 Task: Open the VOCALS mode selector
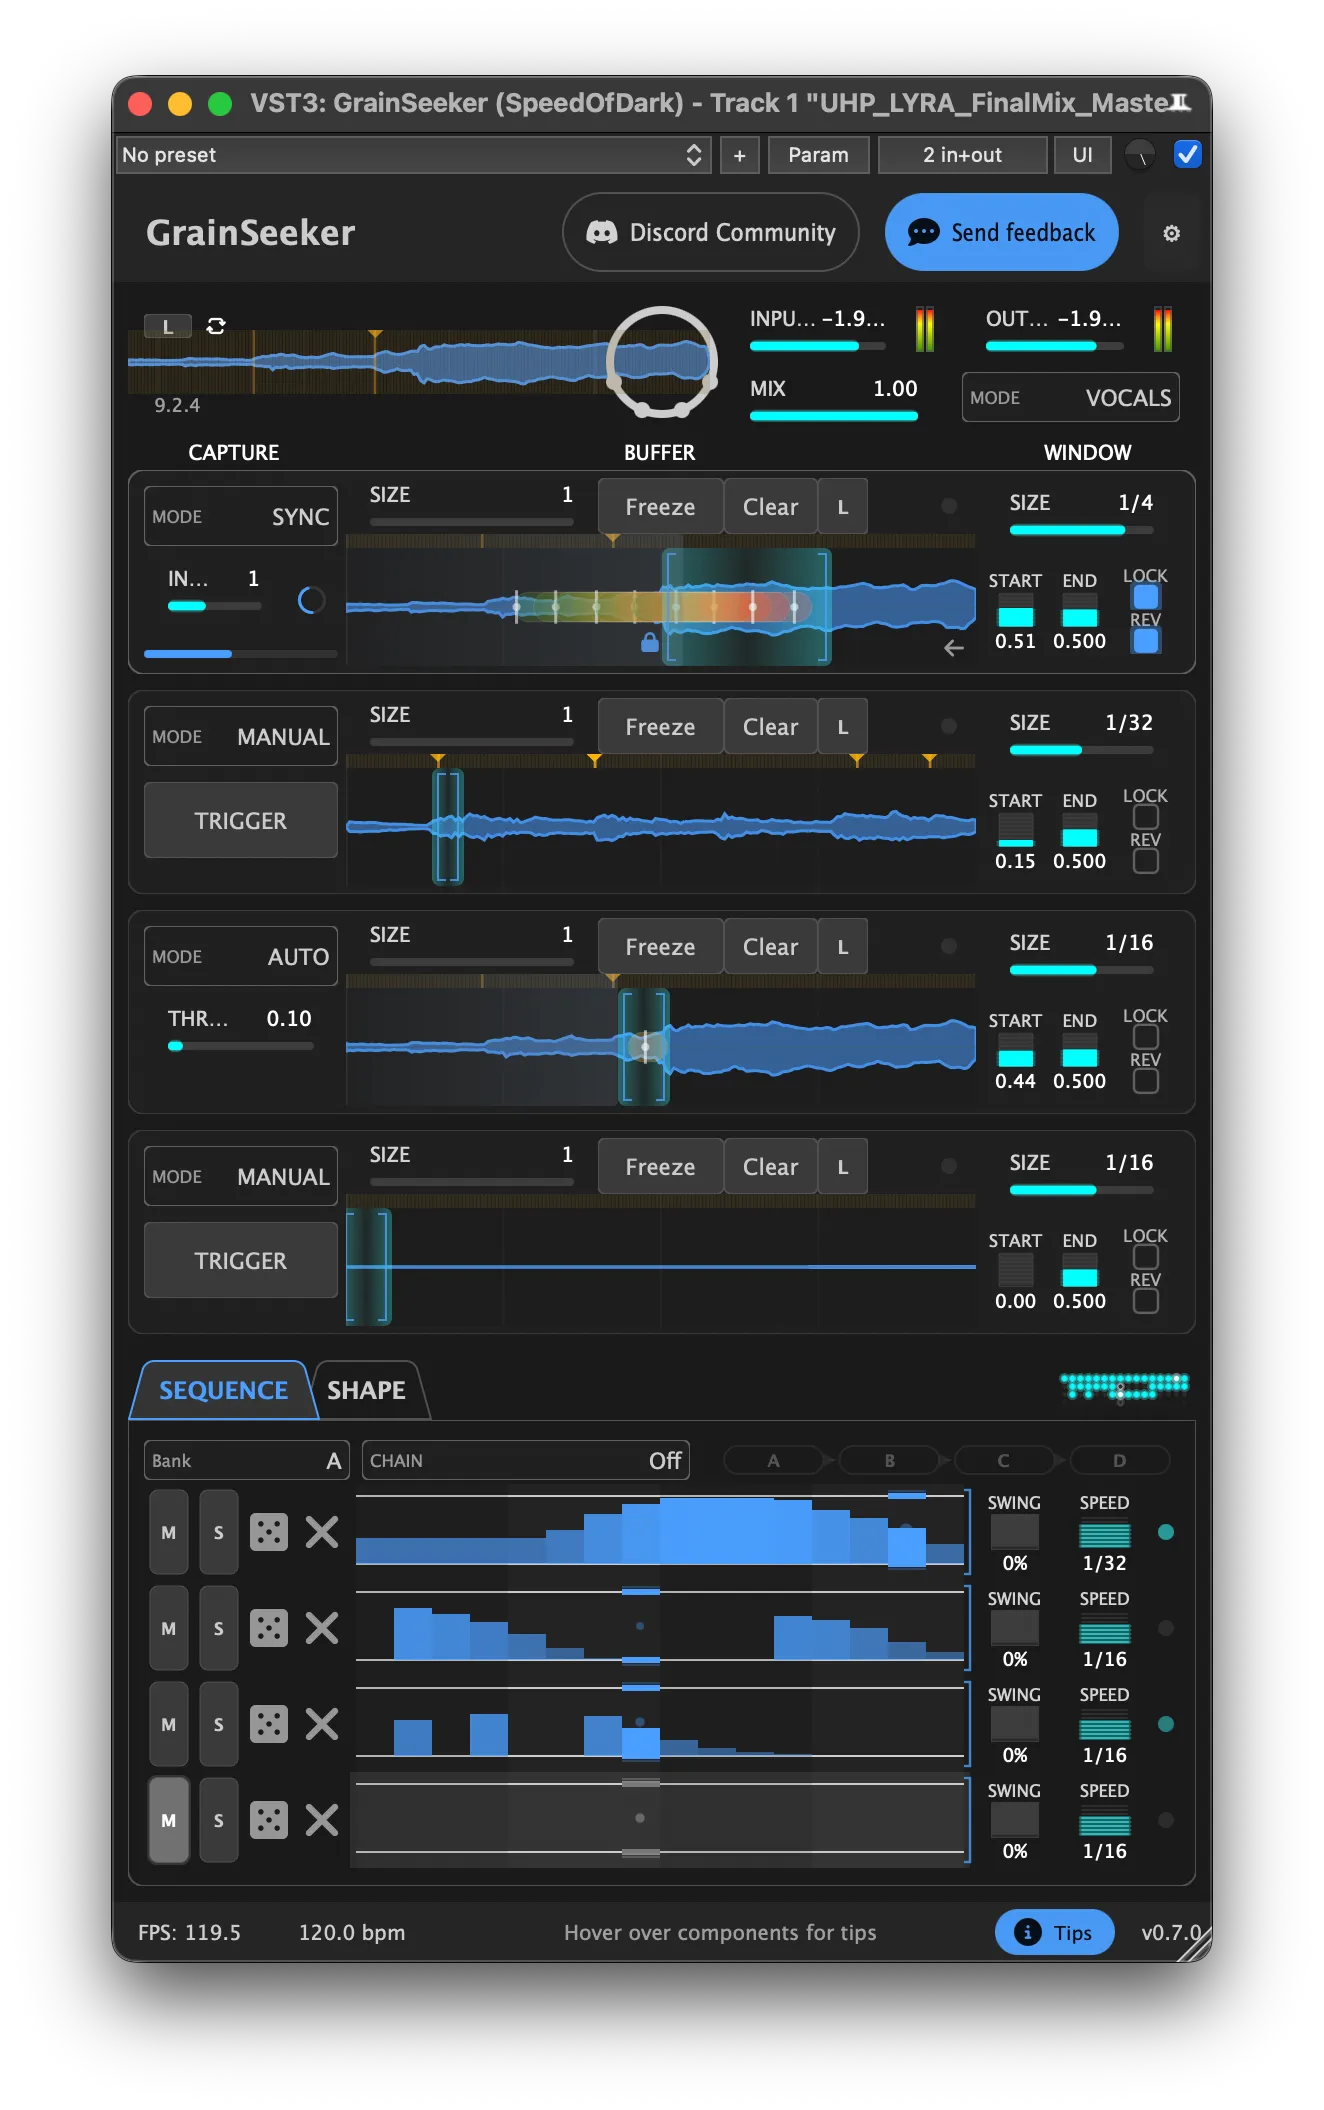[1070, 397]
